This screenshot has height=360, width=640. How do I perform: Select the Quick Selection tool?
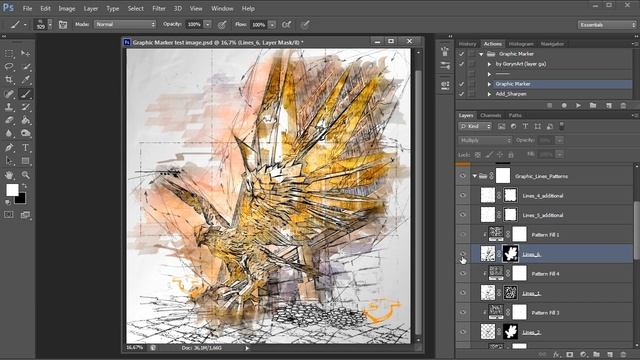[x=25, y=67]
